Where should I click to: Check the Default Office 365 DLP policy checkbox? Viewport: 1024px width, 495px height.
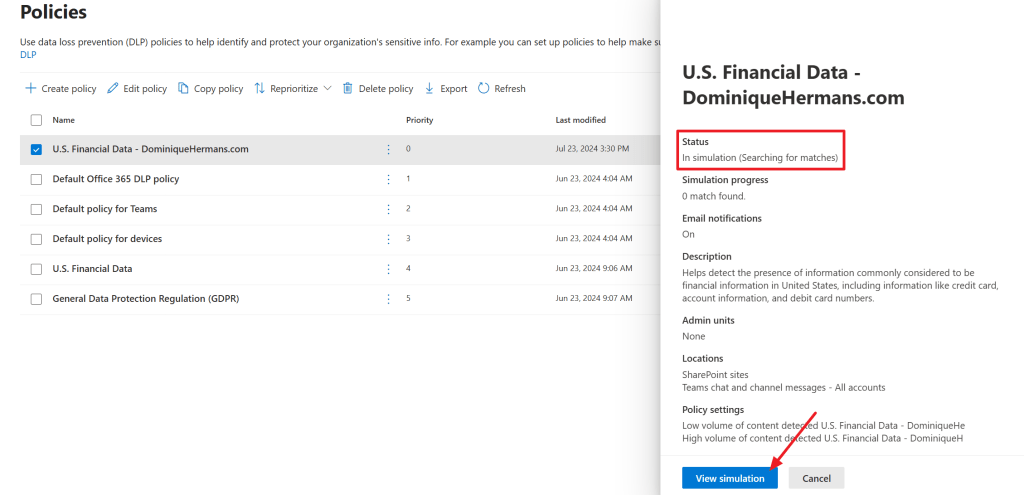point(36,179)
